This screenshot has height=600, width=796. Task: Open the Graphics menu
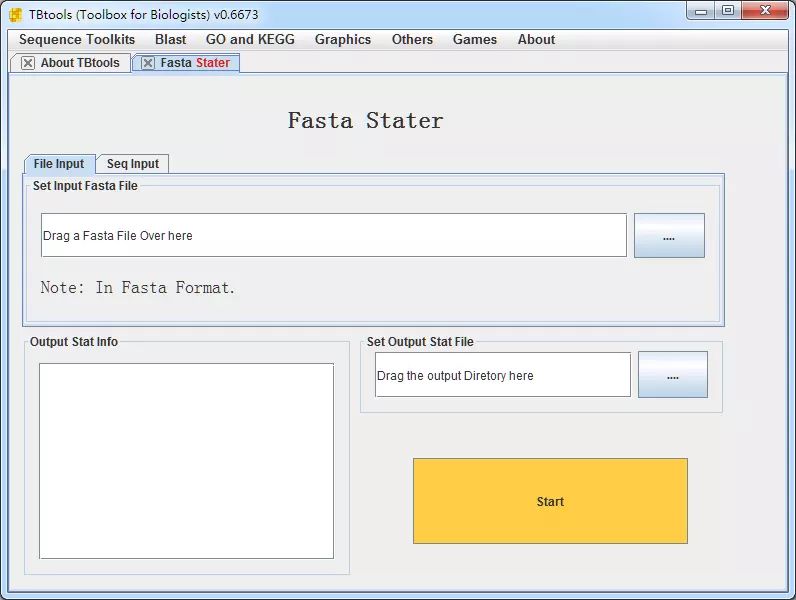coord(342,40)
